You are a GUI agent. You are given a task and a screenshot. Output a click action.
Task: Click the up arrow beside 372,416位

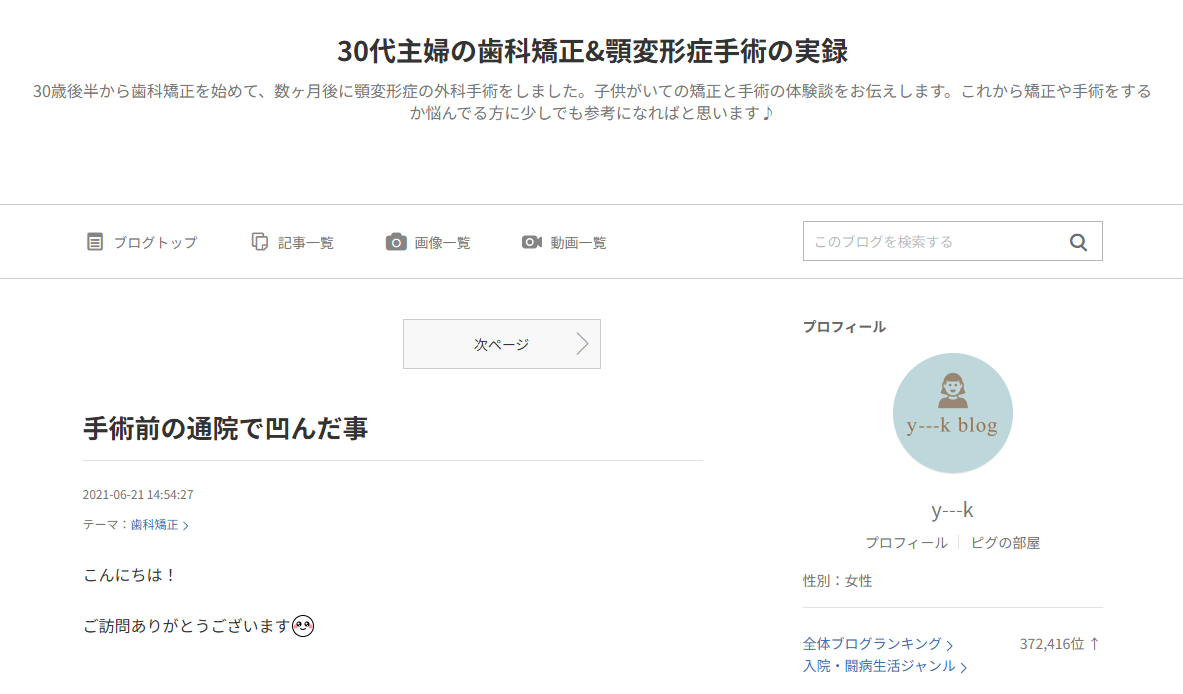click(x=1094, y=643)
